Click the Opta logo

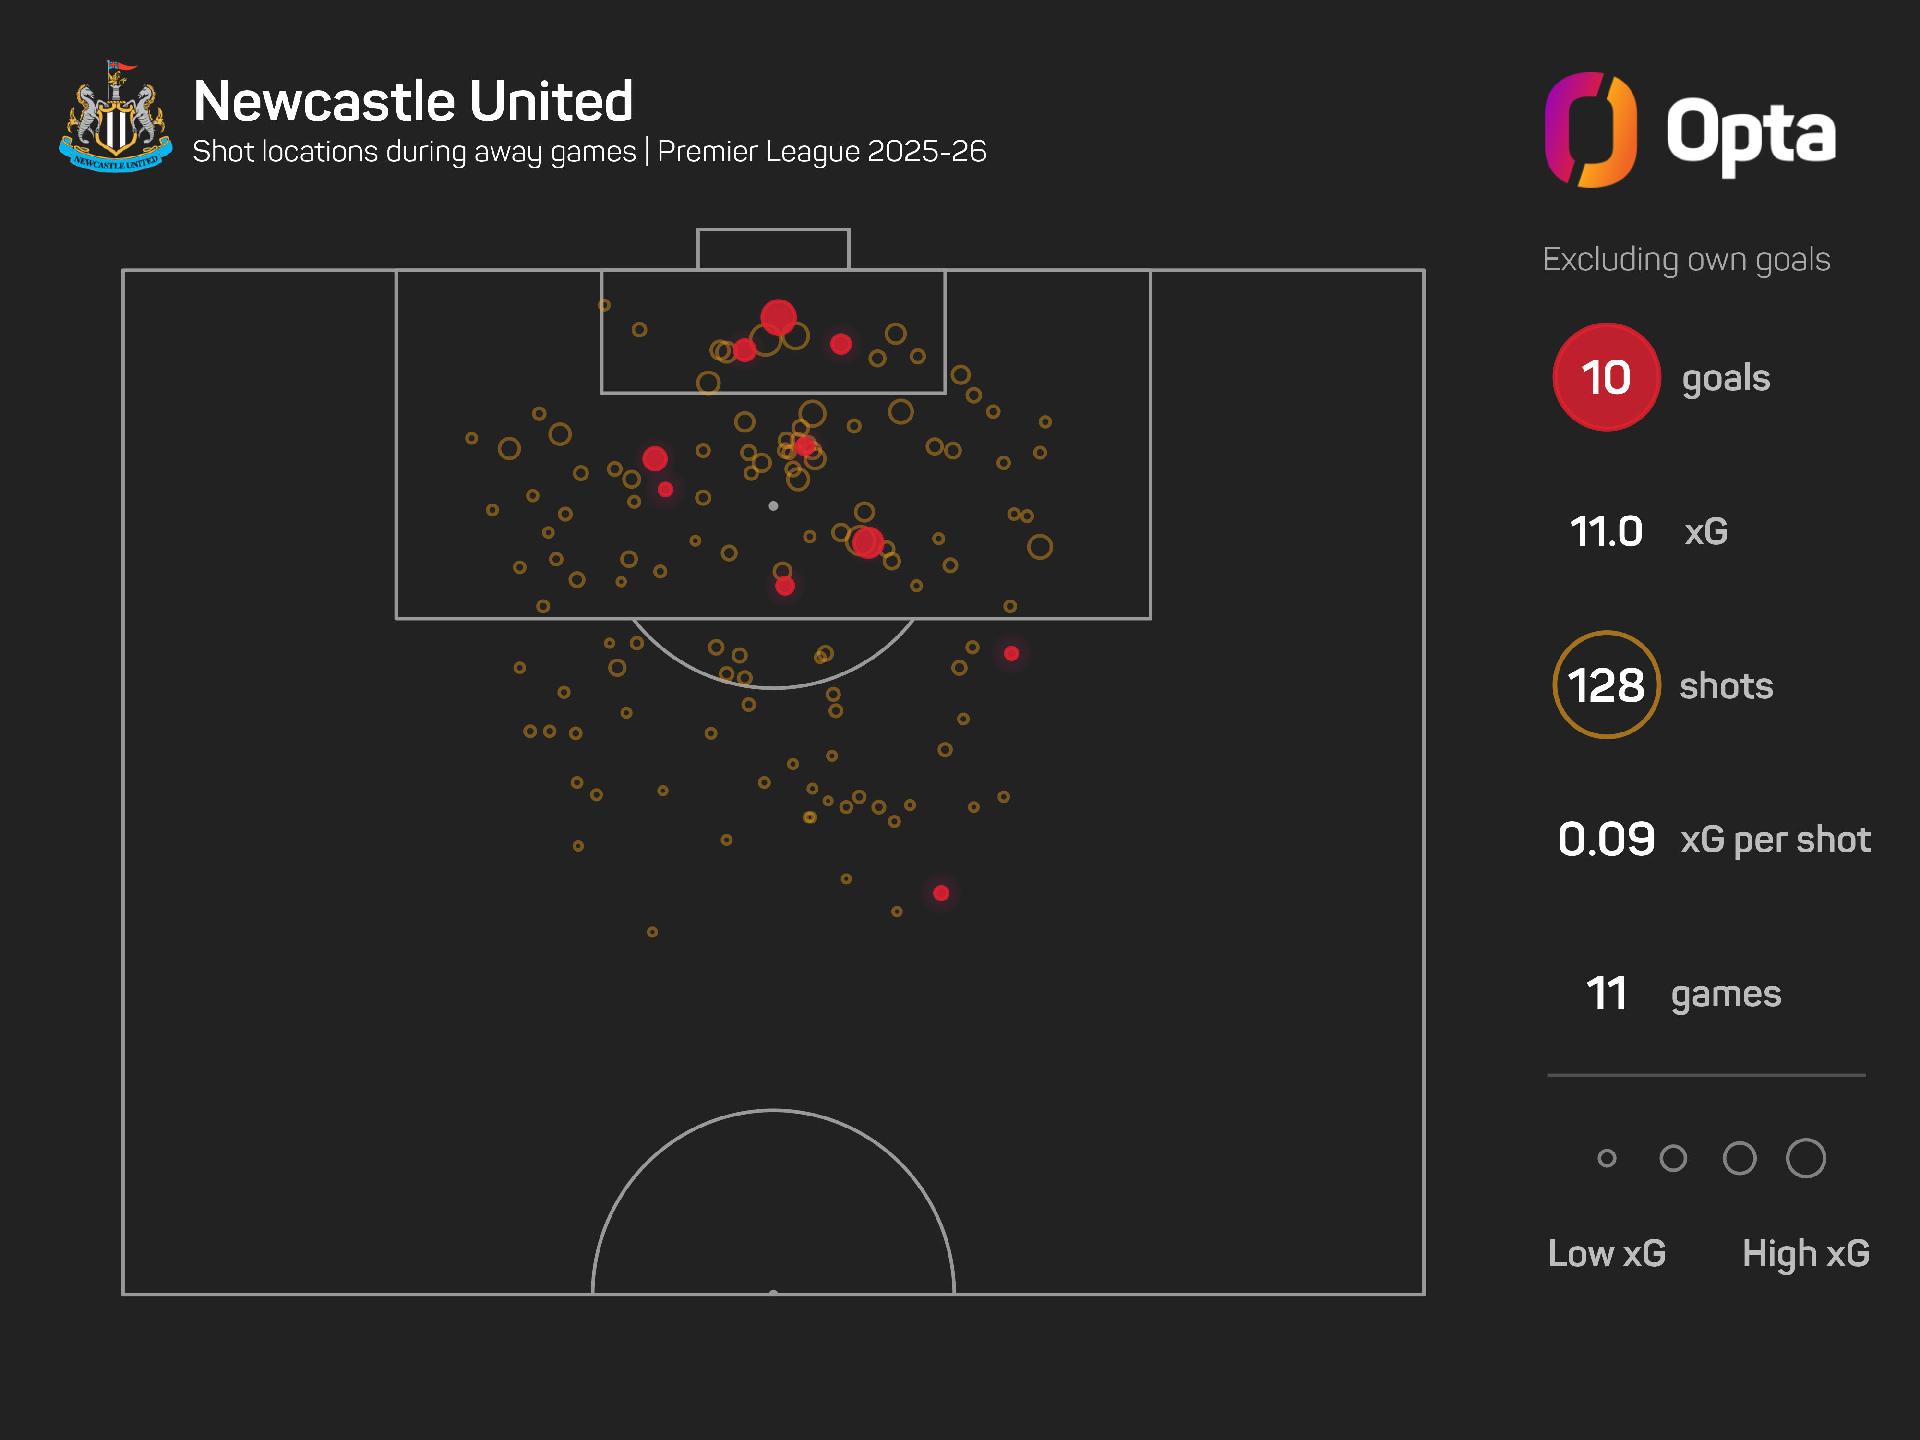(1690, 131)
